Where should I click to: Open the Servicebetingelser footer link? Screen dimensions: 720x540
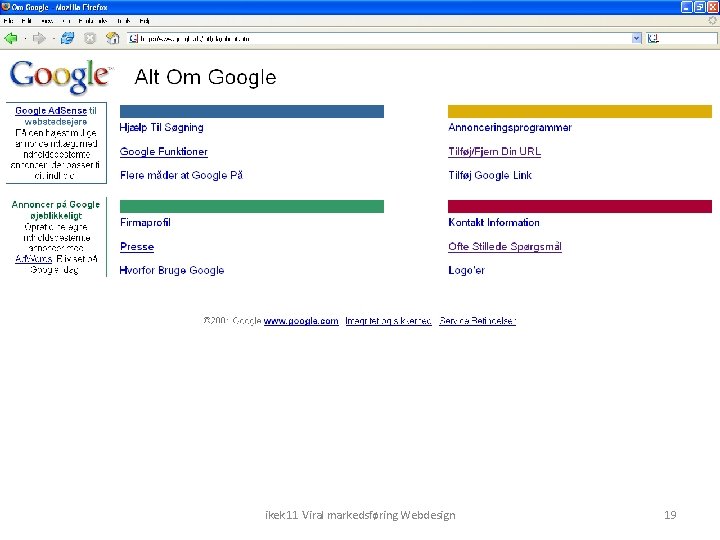pyautogui.click(x=477, y=321)
